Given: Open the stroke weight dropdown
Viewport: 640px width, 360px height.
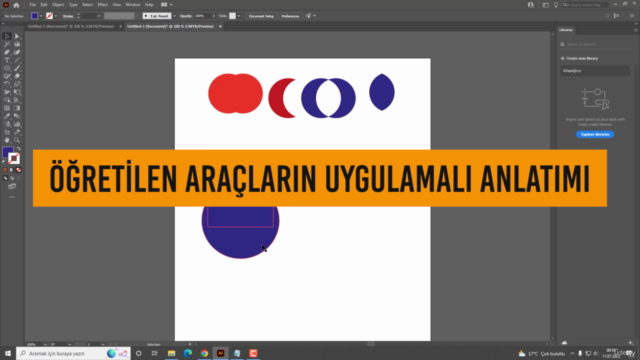Looking at the screenshot, I should tap(99, 16).
